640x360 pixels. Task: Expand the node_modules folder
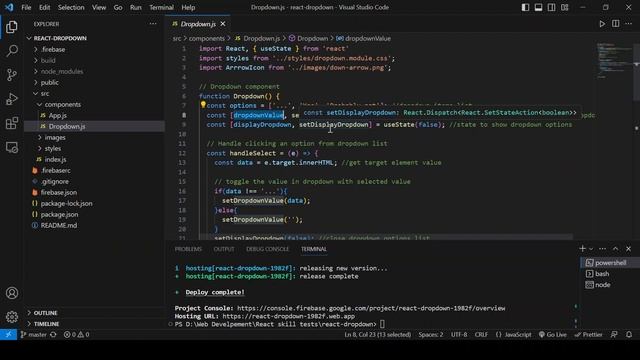62,71
